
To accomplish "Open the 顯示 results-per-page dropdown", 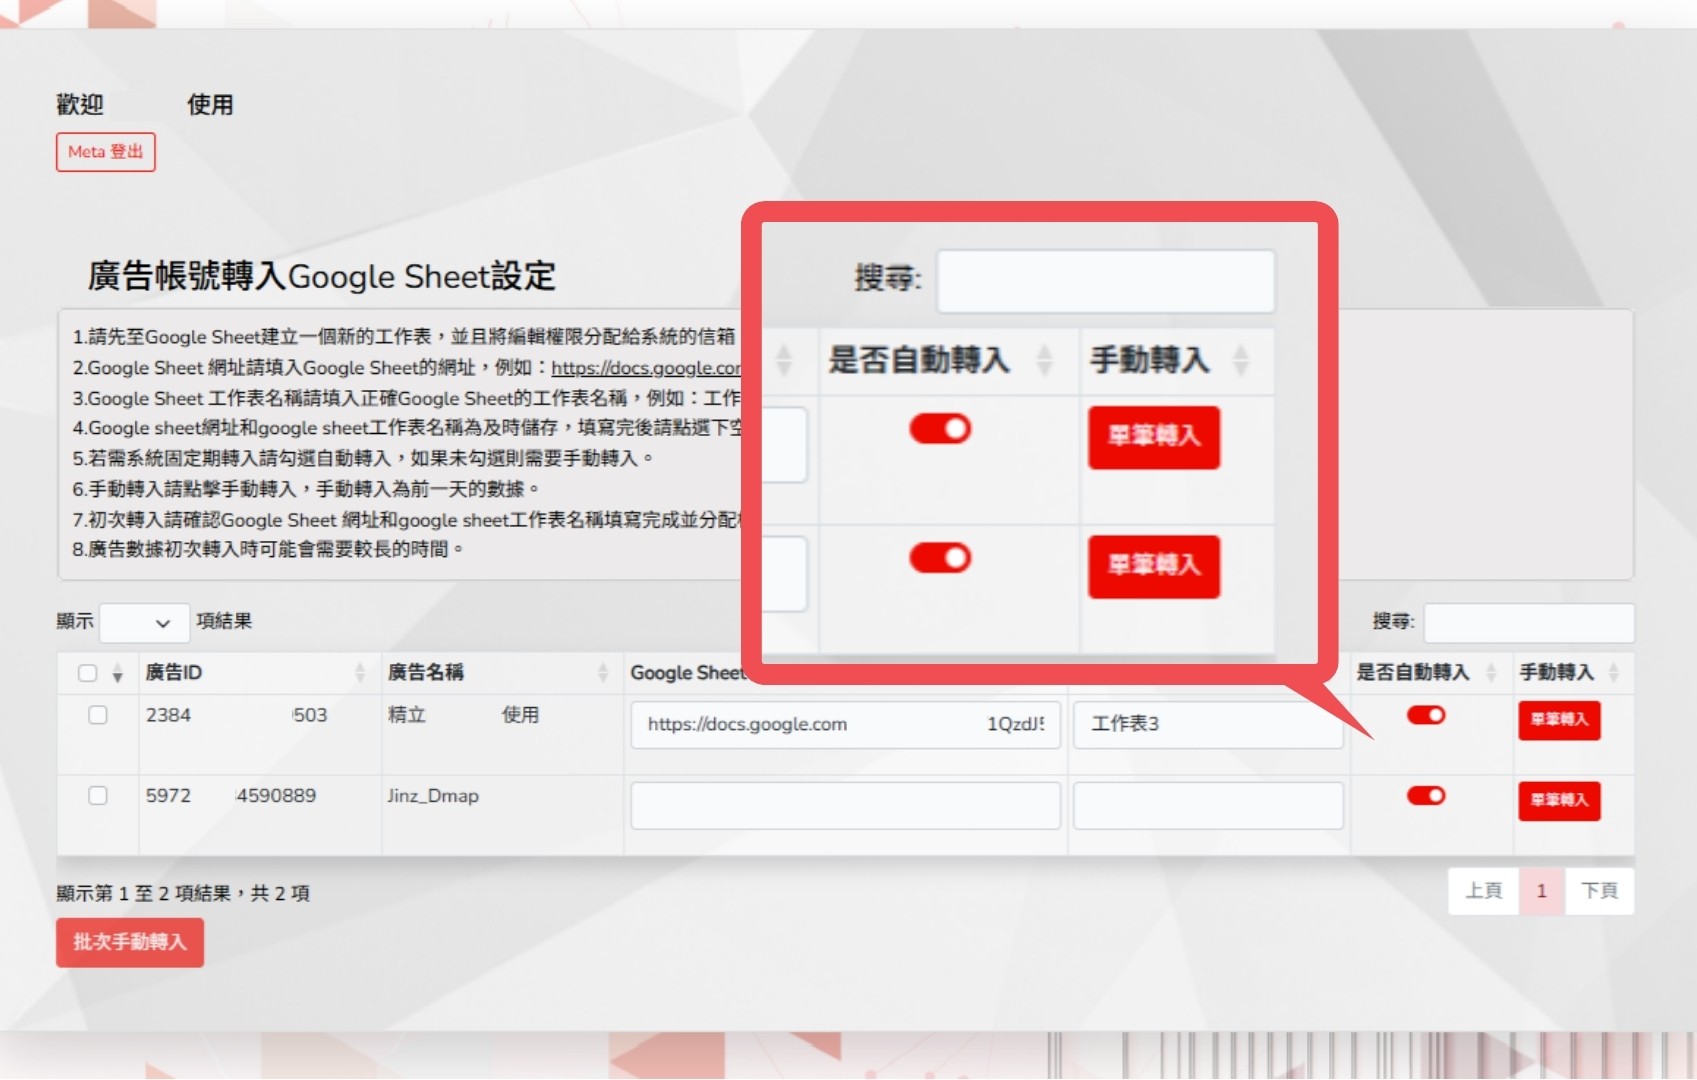I will 144,622.
